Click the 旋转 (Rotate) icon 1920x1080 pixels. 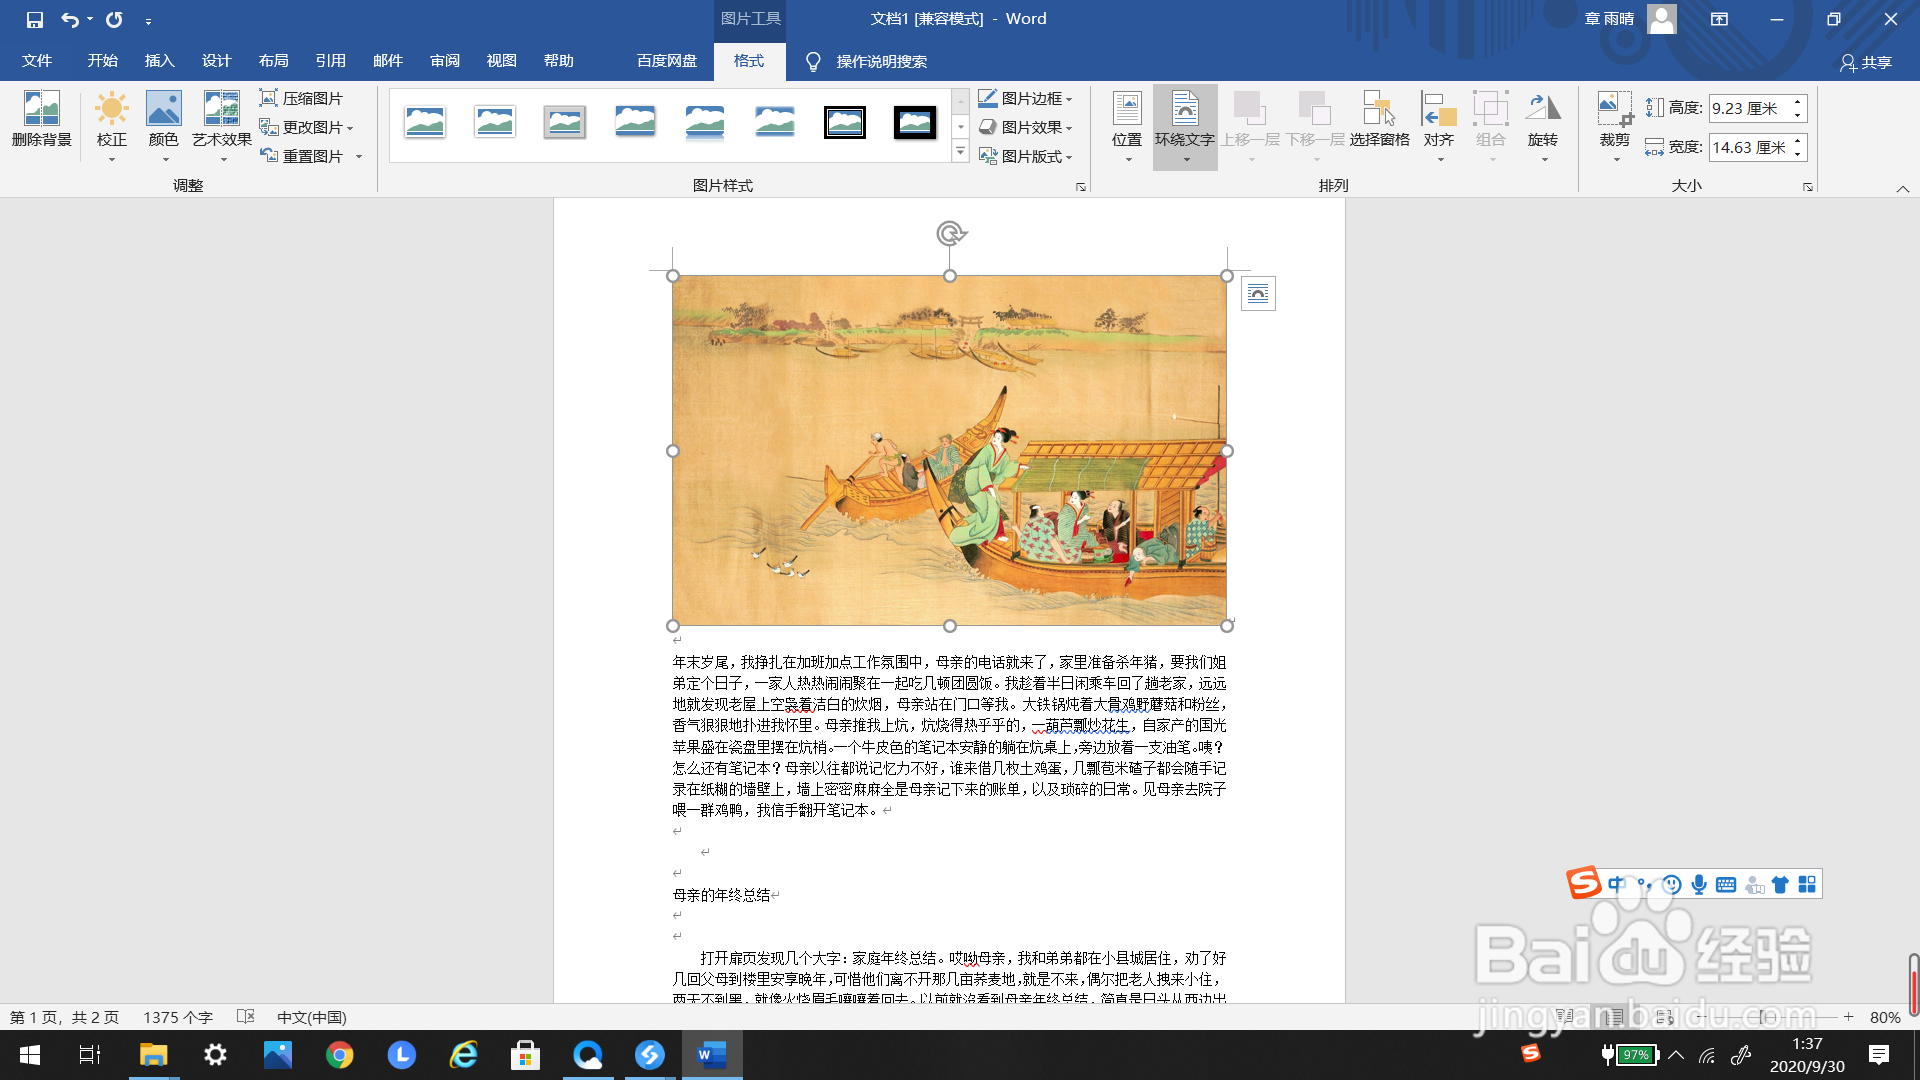click(1543, 120)
